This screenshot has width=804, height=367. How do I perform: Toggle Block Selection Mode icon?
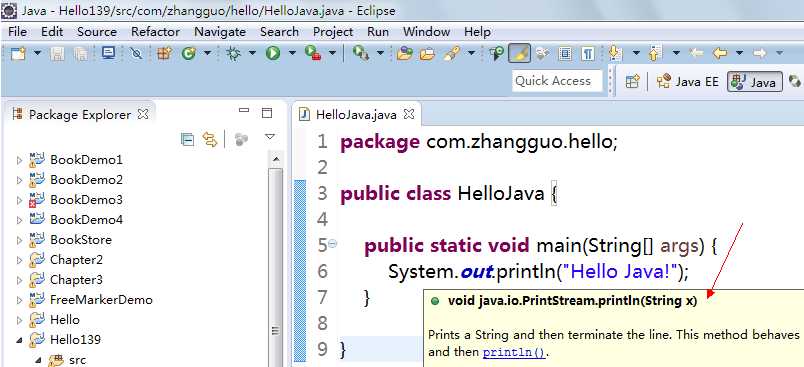(565, 53)
